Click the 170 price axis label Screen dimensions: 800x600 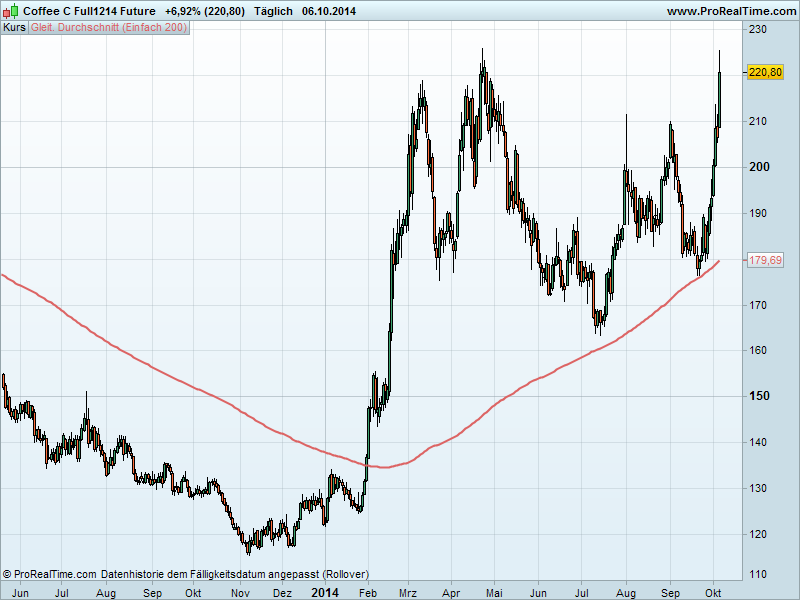[x=758, y=305]
